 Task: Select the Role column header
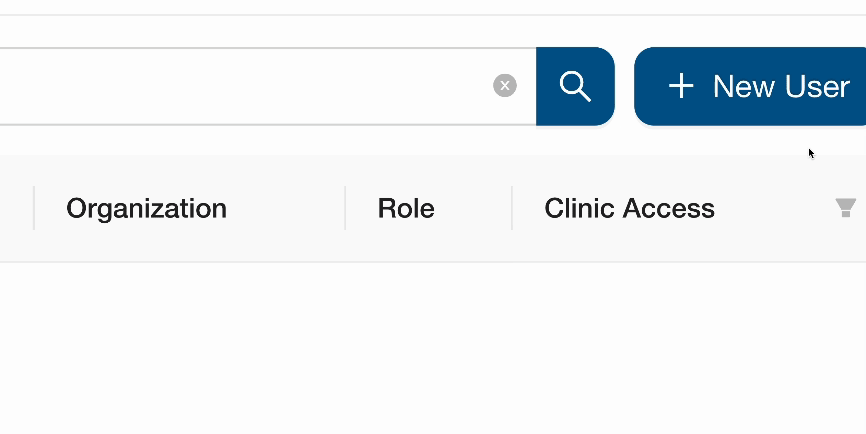click(406, 208)
